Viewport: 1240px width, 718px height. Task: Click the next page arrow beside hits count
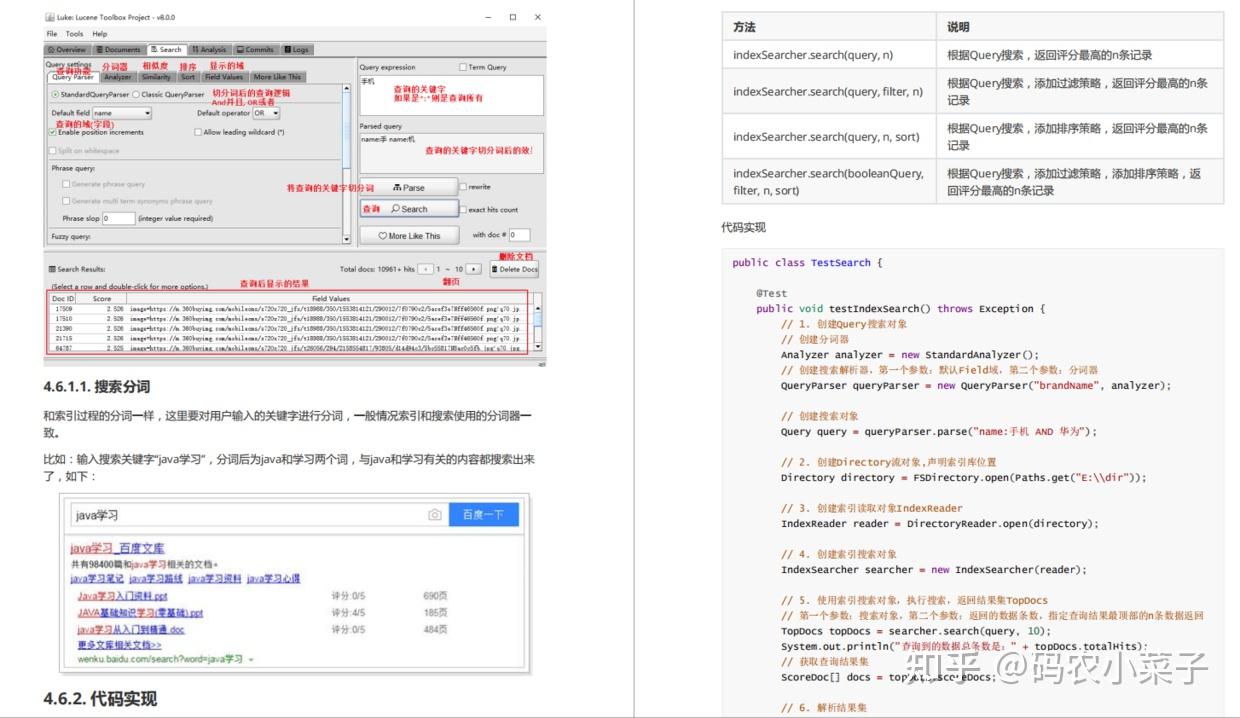click(x=473, y=267)
